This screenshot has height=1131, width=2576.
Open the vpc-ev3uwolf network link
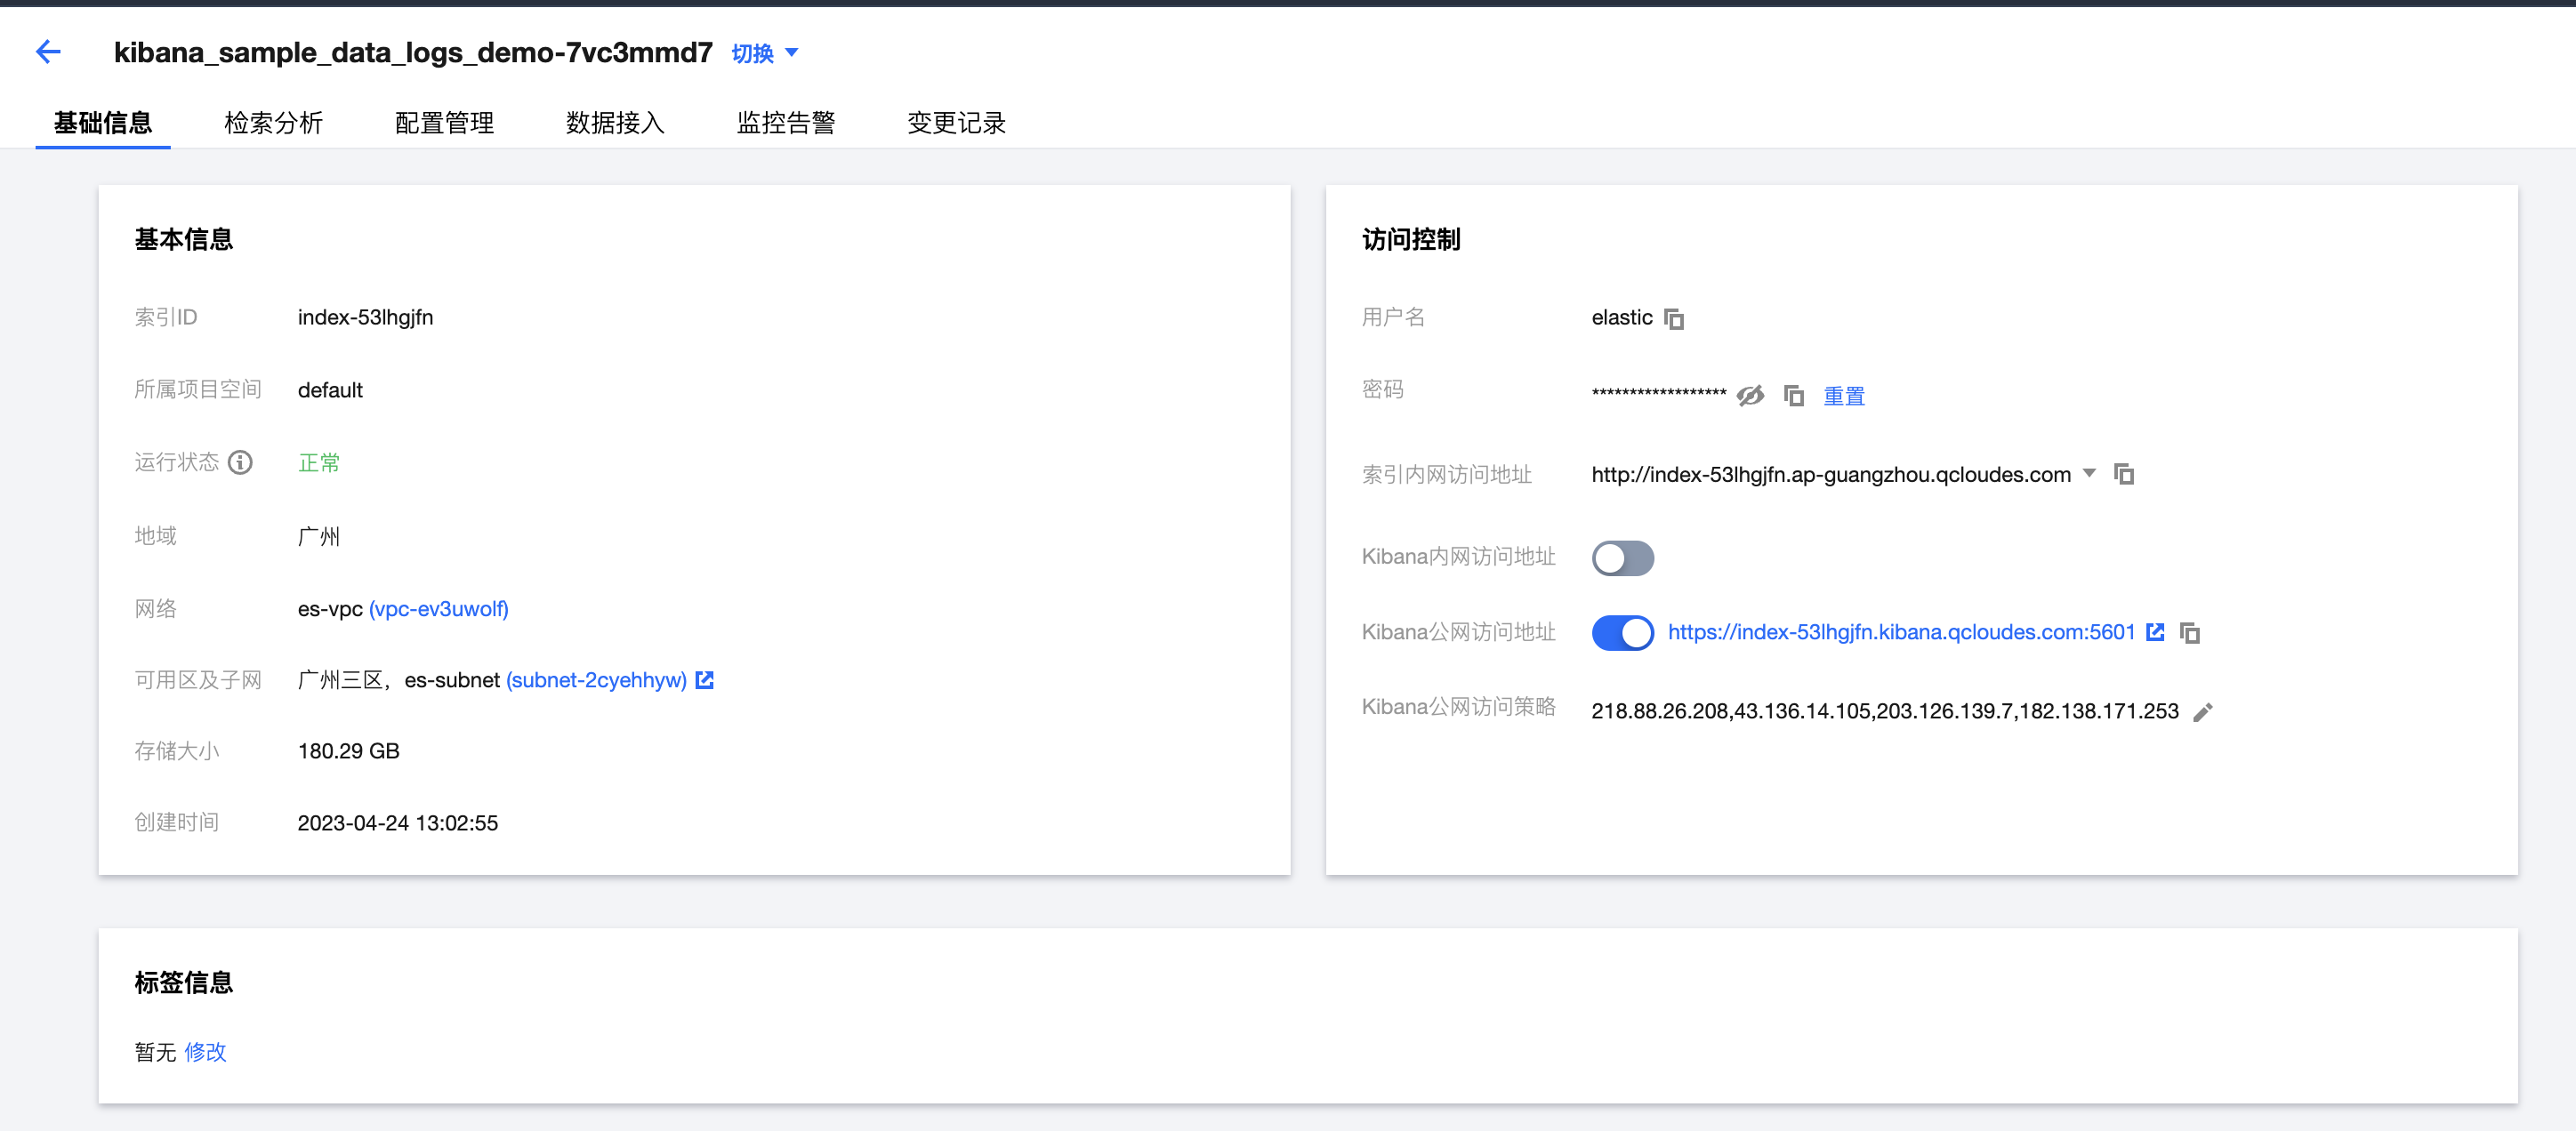pos(439,608)
